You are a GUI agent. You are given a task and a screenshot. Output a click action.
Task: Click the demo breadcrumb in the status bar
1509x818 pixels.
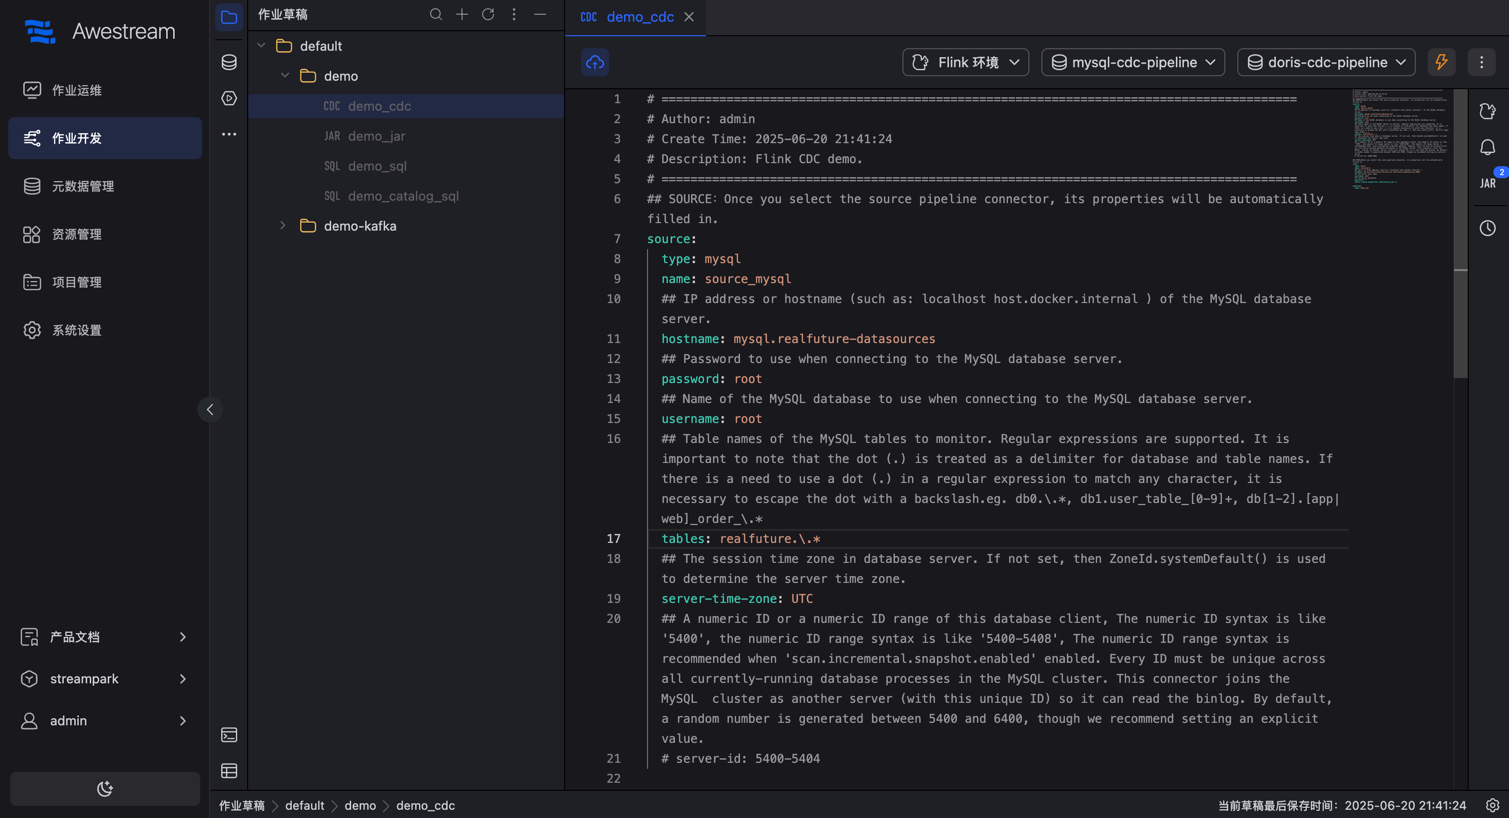click(360, 806)
